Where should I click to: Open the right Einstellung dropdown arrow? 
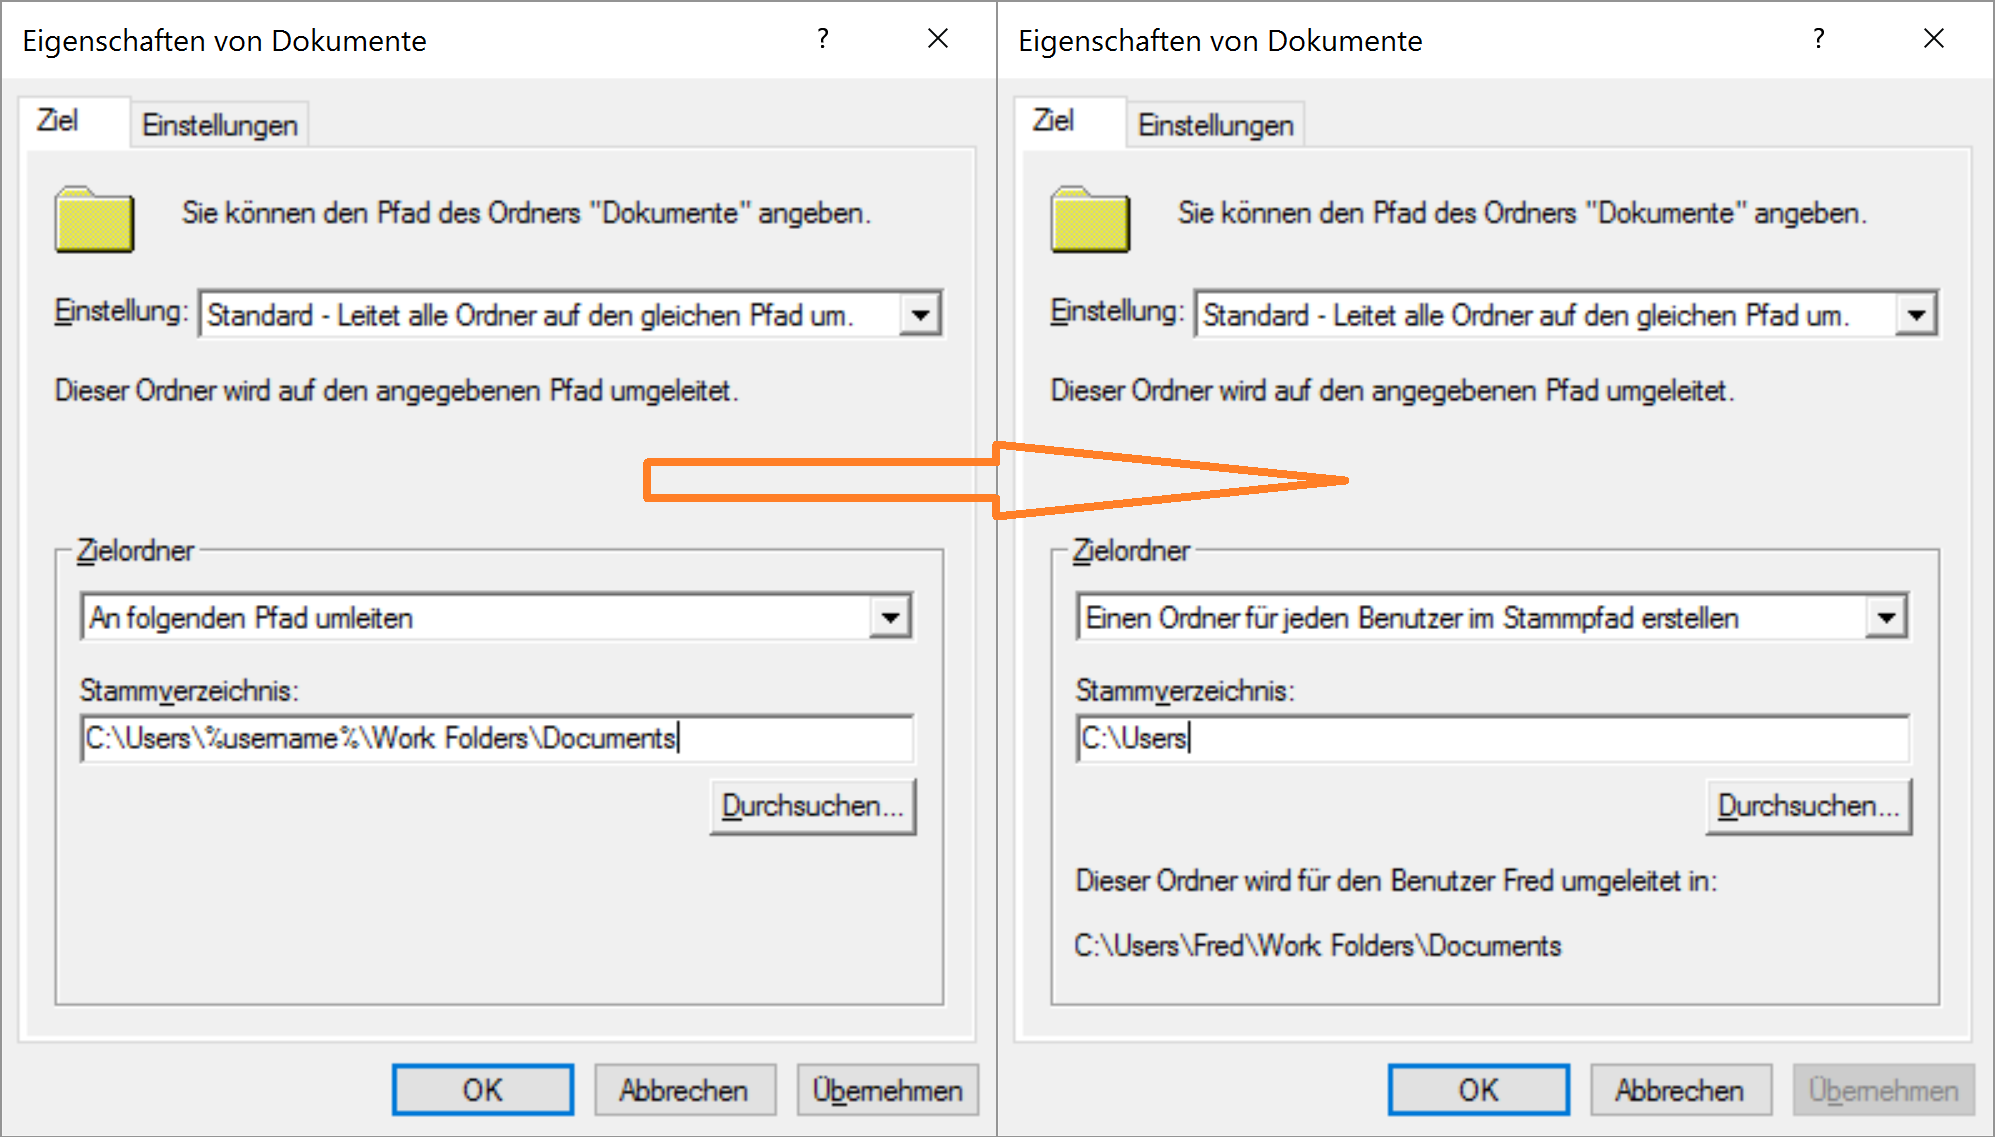(x=1916, y=315)
